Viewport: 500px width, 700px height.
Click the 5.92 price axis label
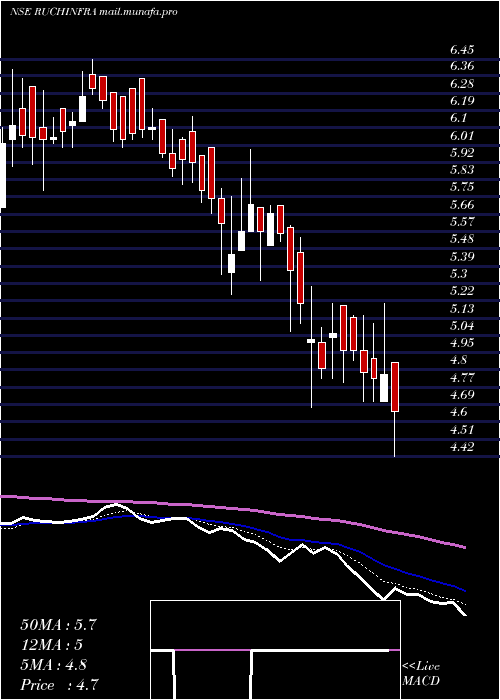[x=462, y=153]
